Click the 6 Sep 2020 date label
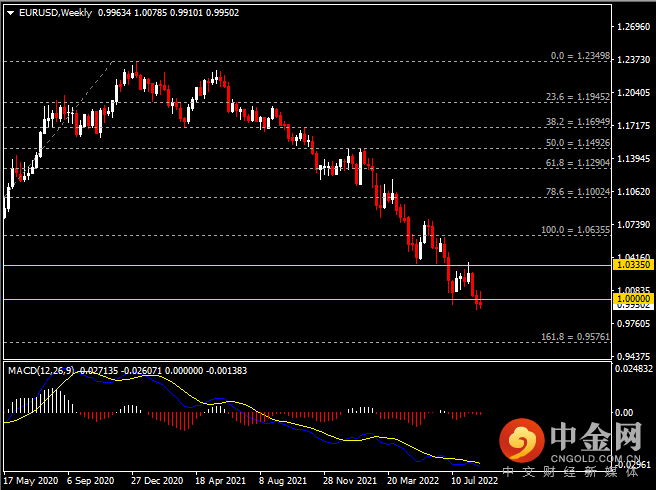This screenshot has height=490, width=656. click(90, 481)
